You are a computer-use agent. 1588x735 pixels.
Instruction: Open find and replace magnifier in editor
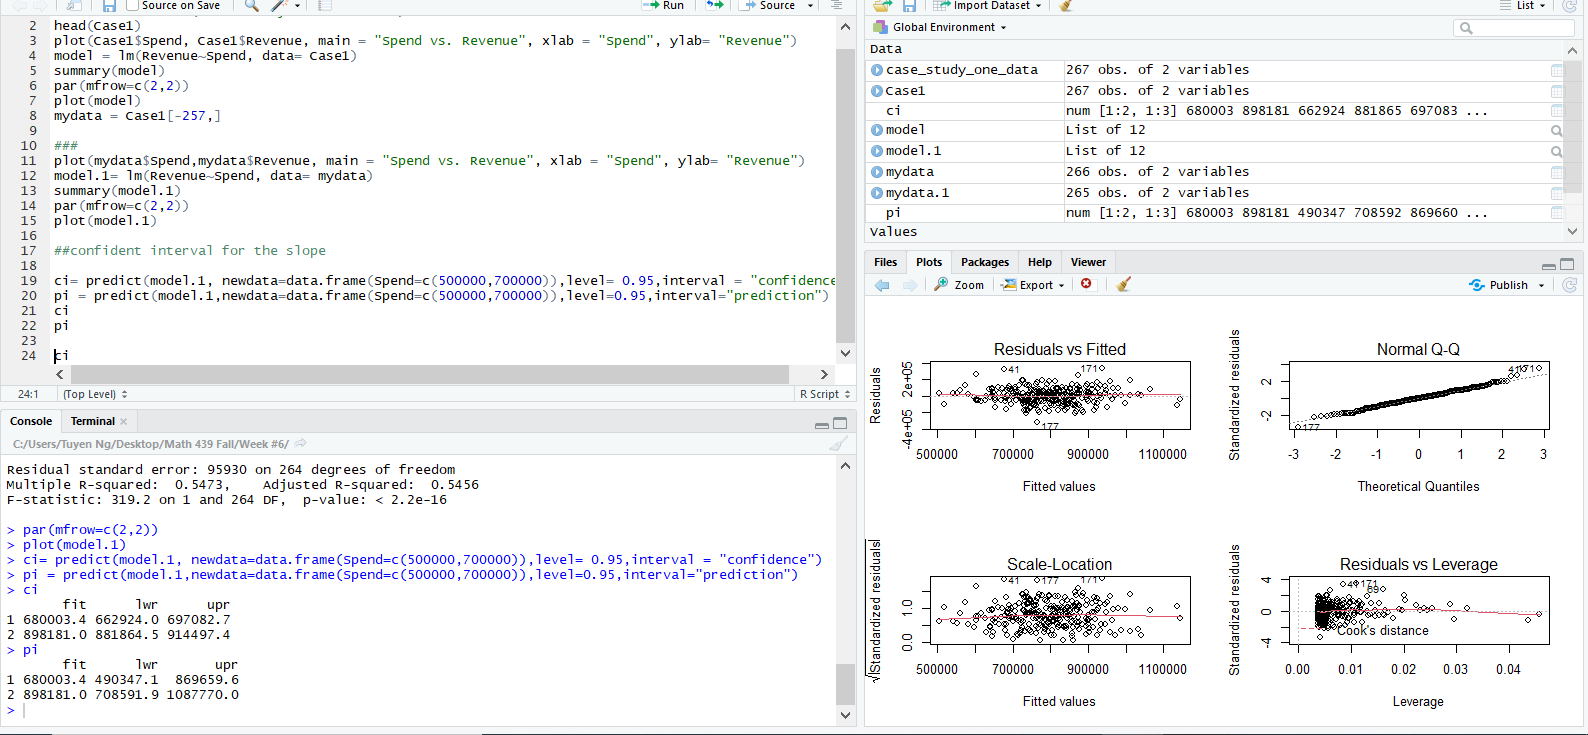[252, 6]
